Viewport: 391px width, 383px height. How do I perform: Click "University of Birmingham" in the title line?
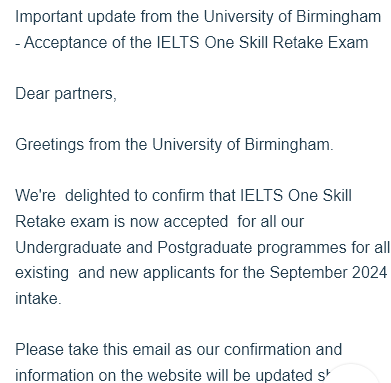292,17
